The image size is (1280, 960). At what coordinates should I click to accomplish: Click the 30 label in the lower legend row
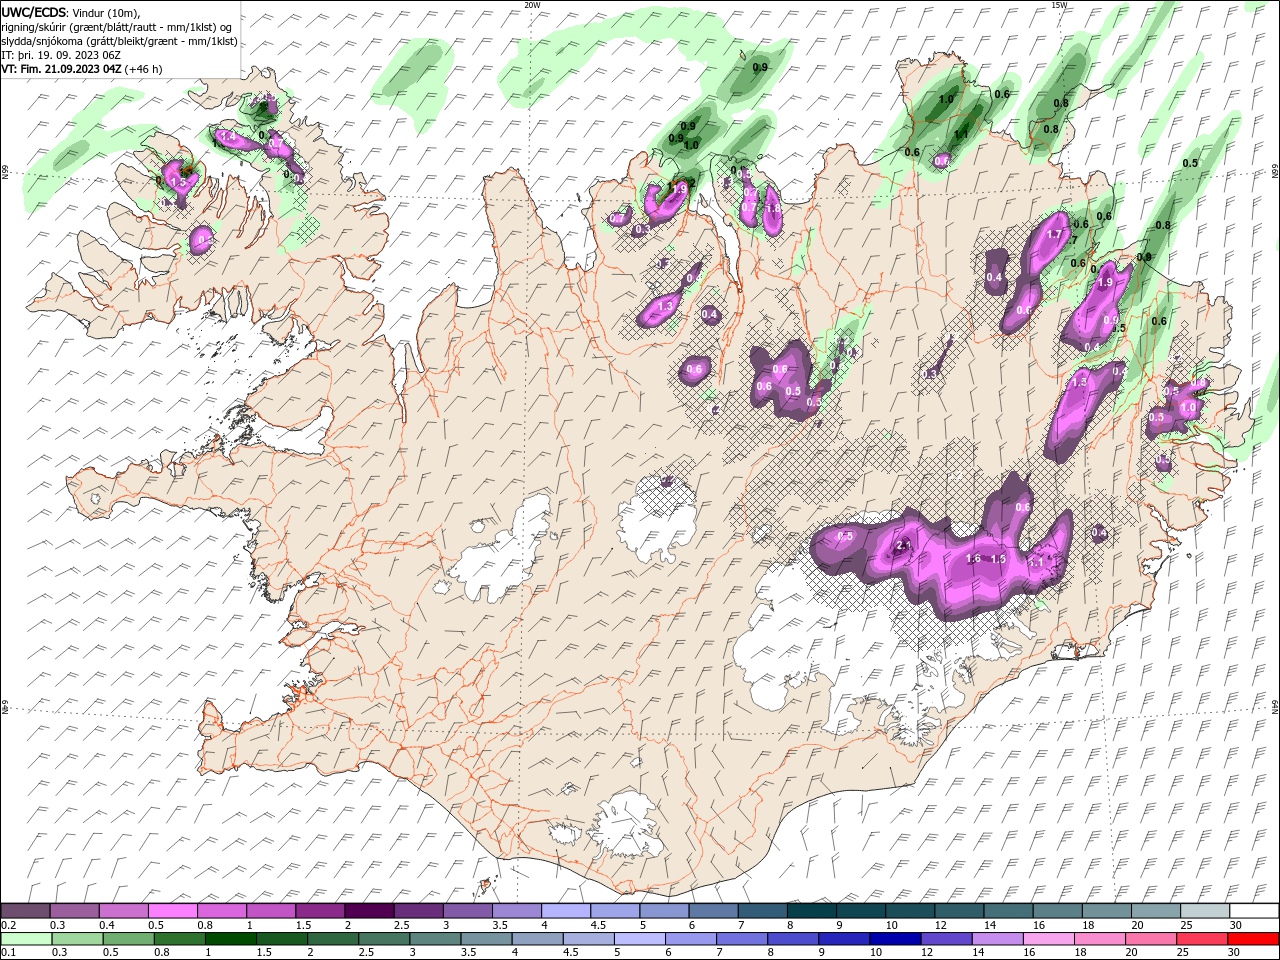[1236, 953]
